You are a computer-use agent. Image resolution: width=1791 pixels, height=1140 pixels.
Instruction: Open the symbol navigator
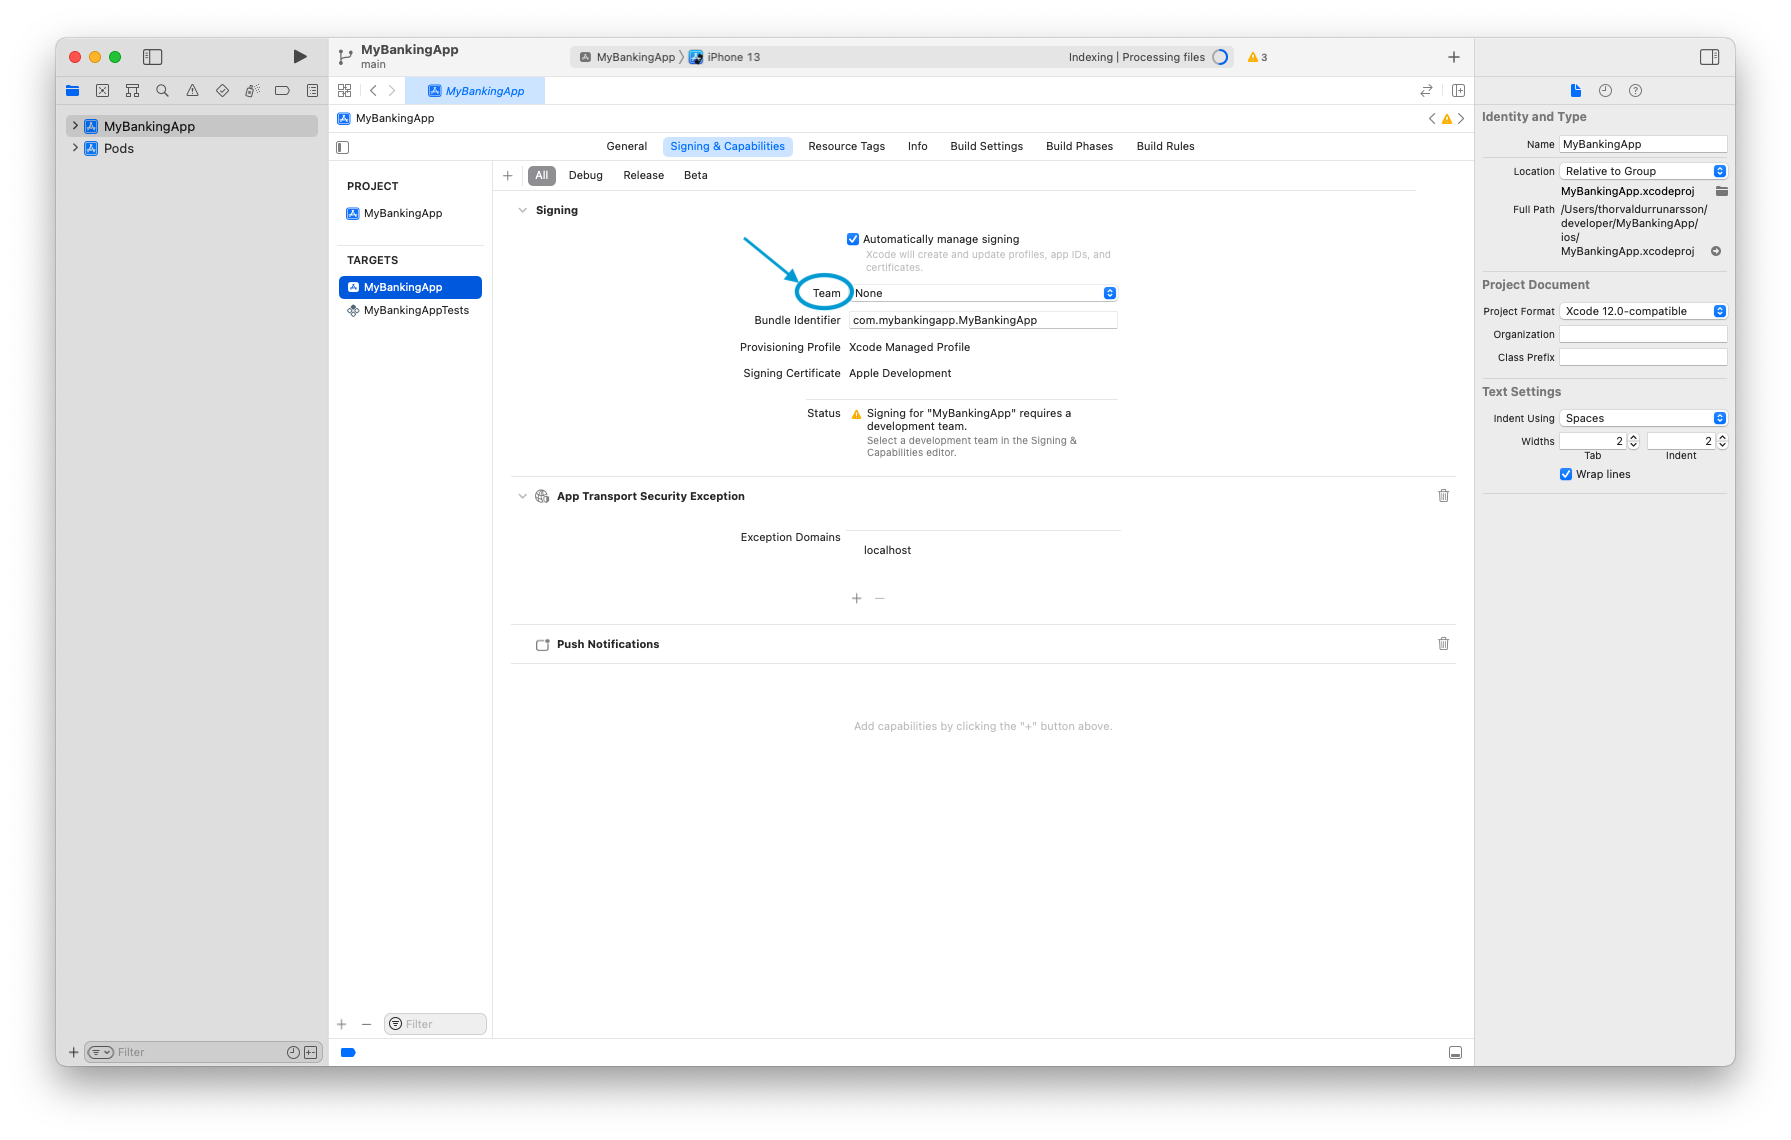(x=132, y=91)
